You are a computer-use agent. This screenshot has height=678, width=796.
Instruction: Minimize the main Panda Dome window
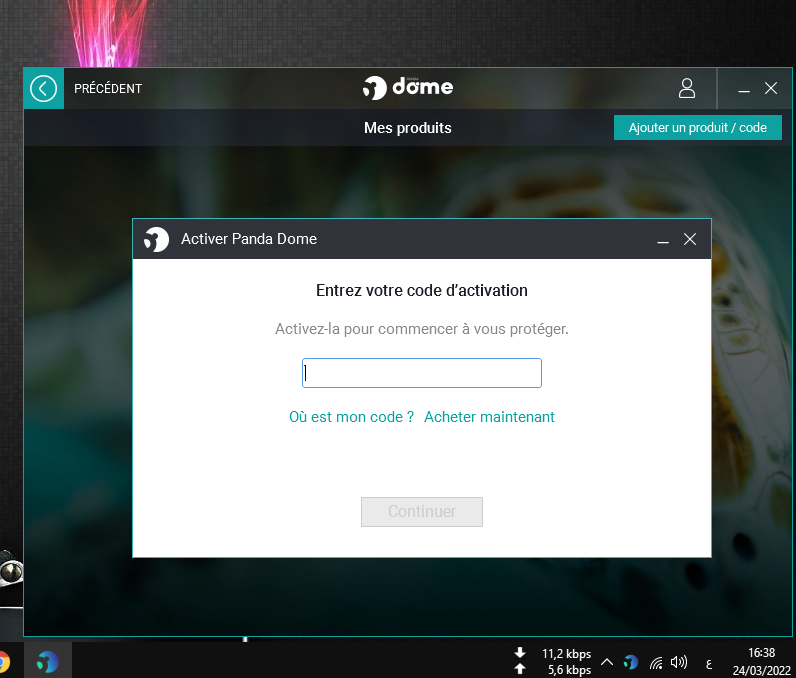(744, 89)
